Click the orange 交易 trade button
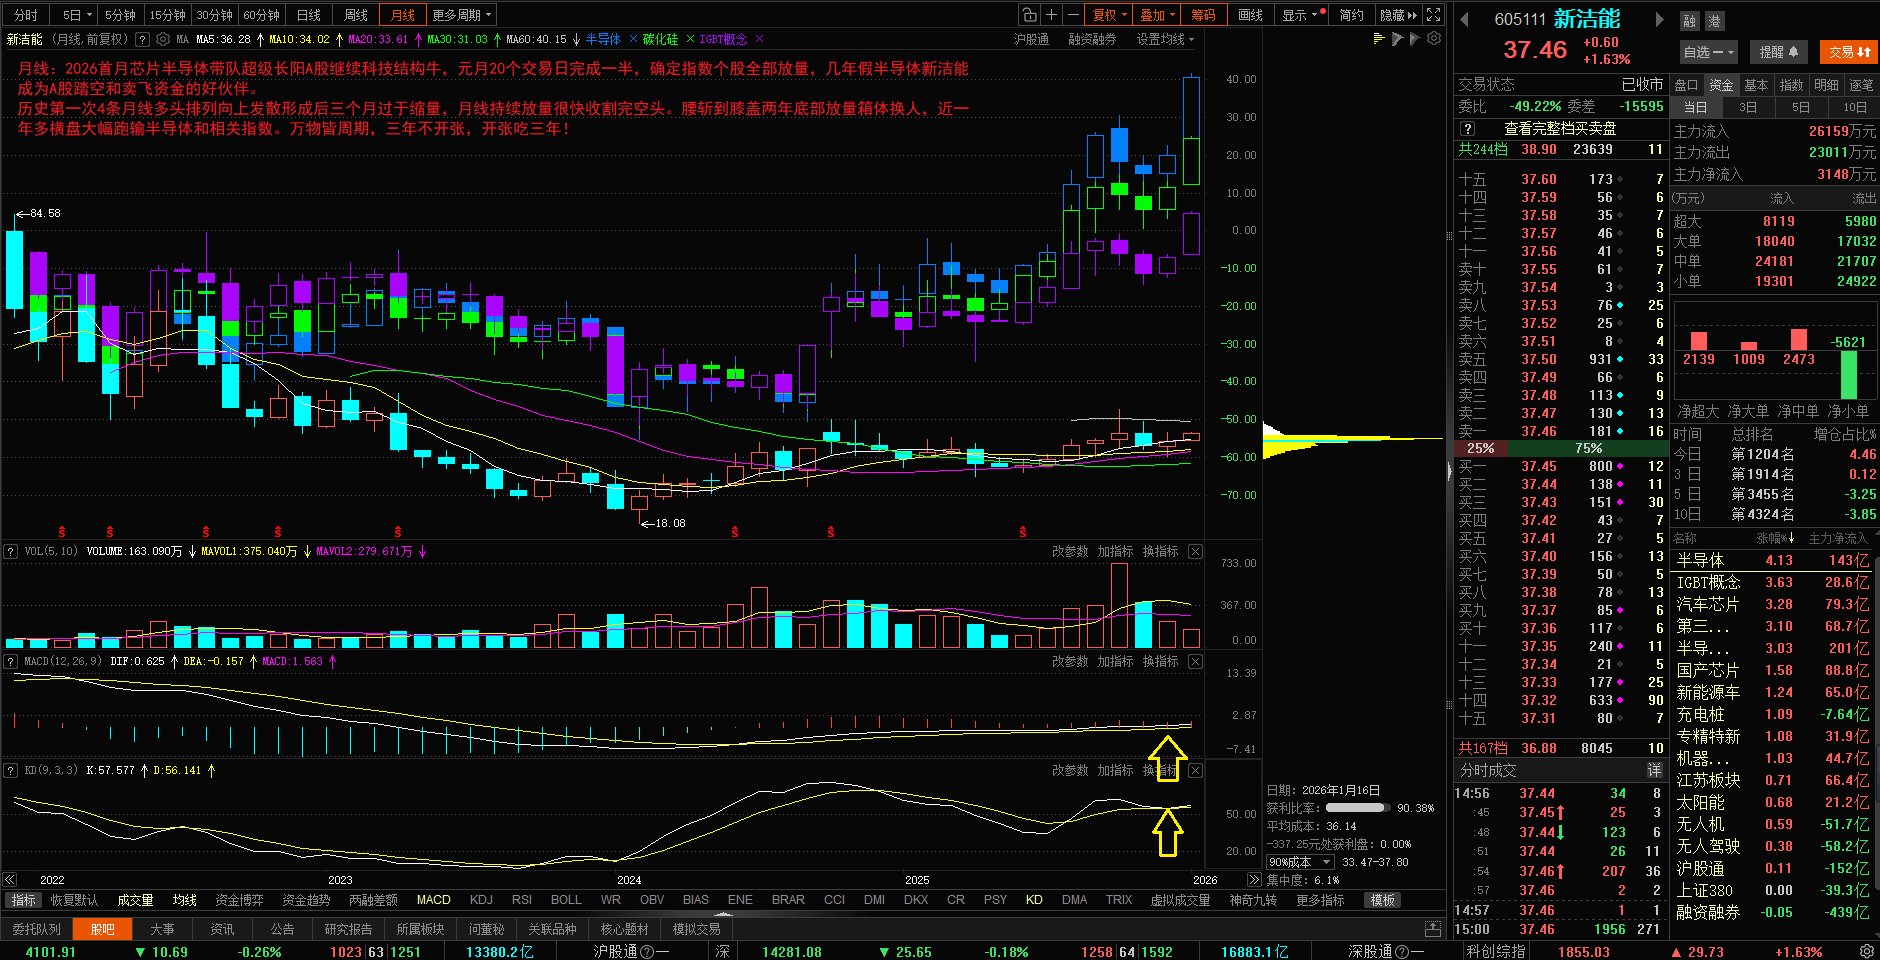Image resolution: width=1880 pixels, height=960 pixels. point(1848,52)
